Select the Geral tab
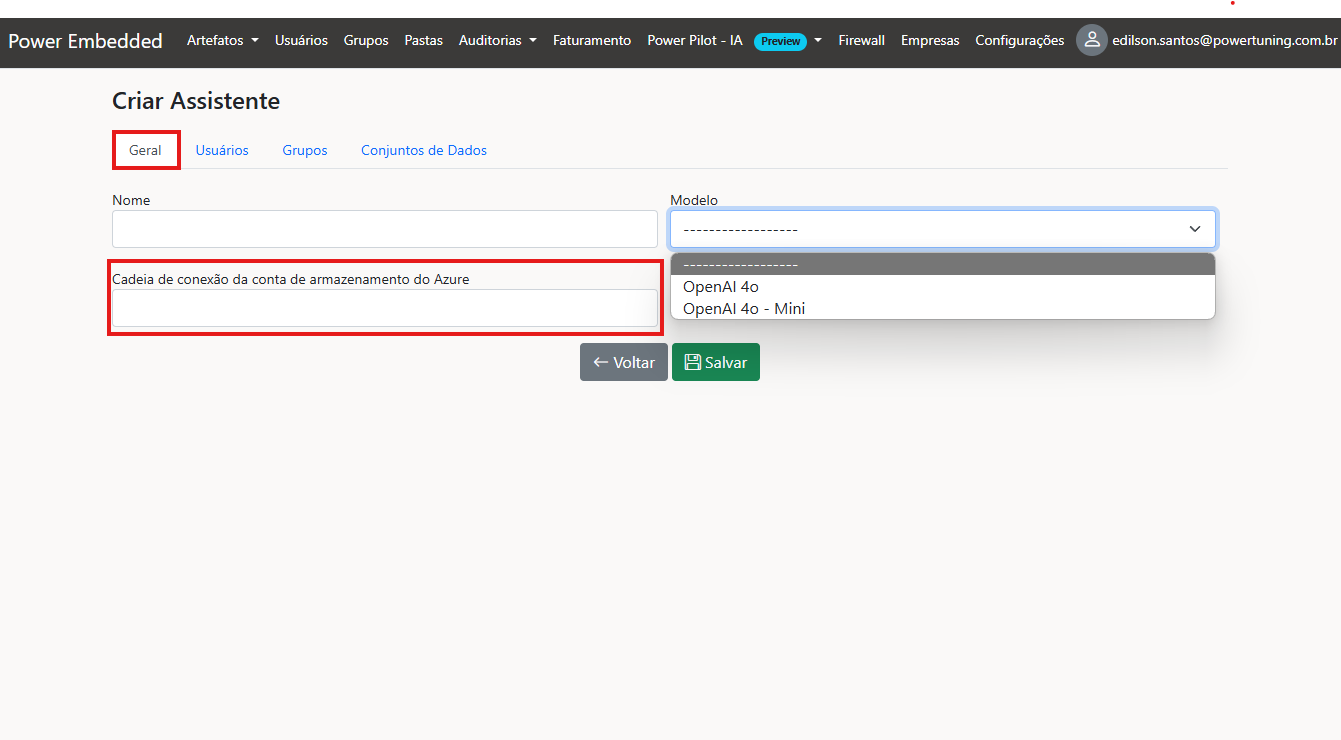 (145, 150)
